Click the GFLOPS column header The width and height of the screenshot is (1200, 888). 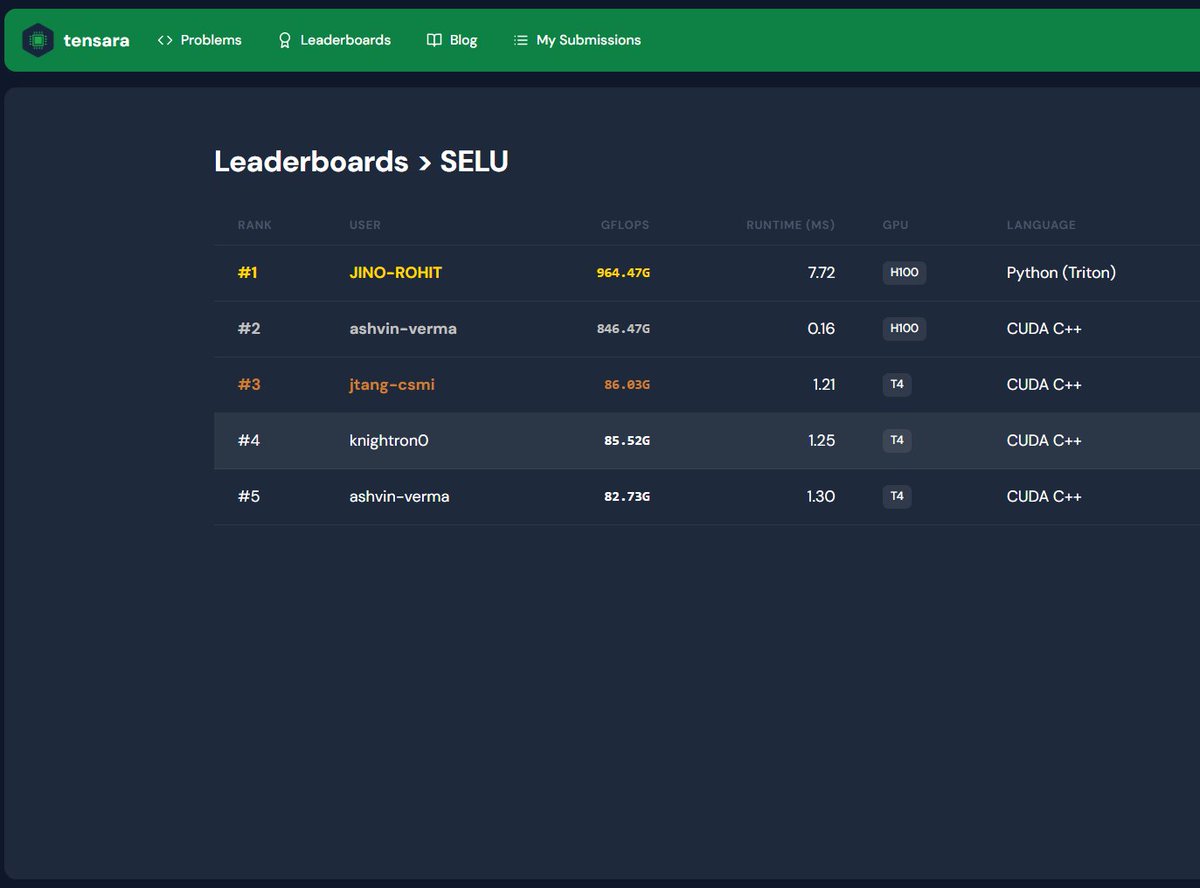tap(625, 225)
